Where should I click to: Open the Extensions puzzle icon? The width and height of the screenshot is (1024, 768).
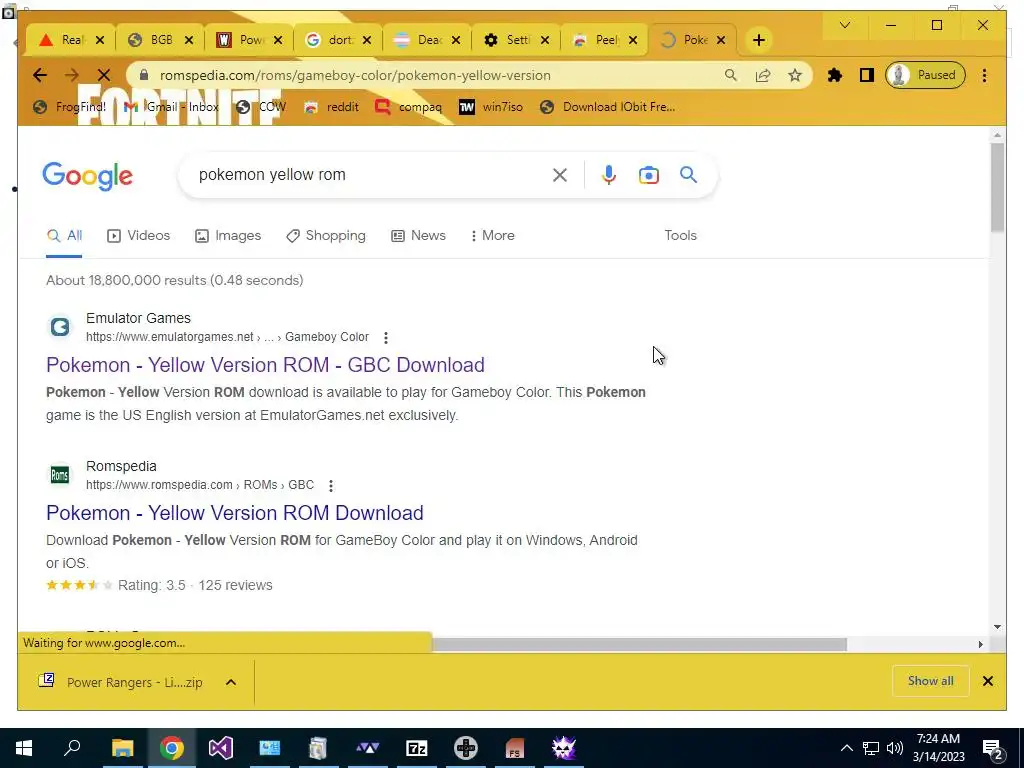point(835,75)
